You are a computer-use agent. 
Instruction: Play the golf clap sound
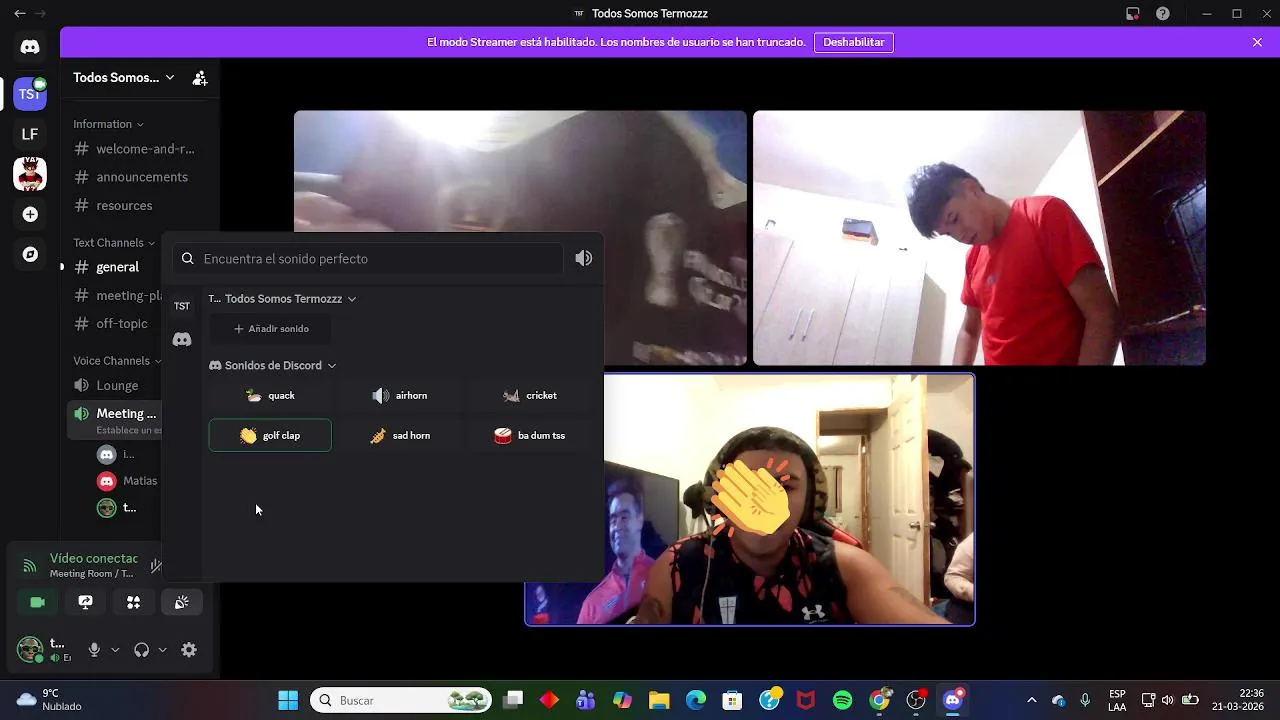click(270, 435)
